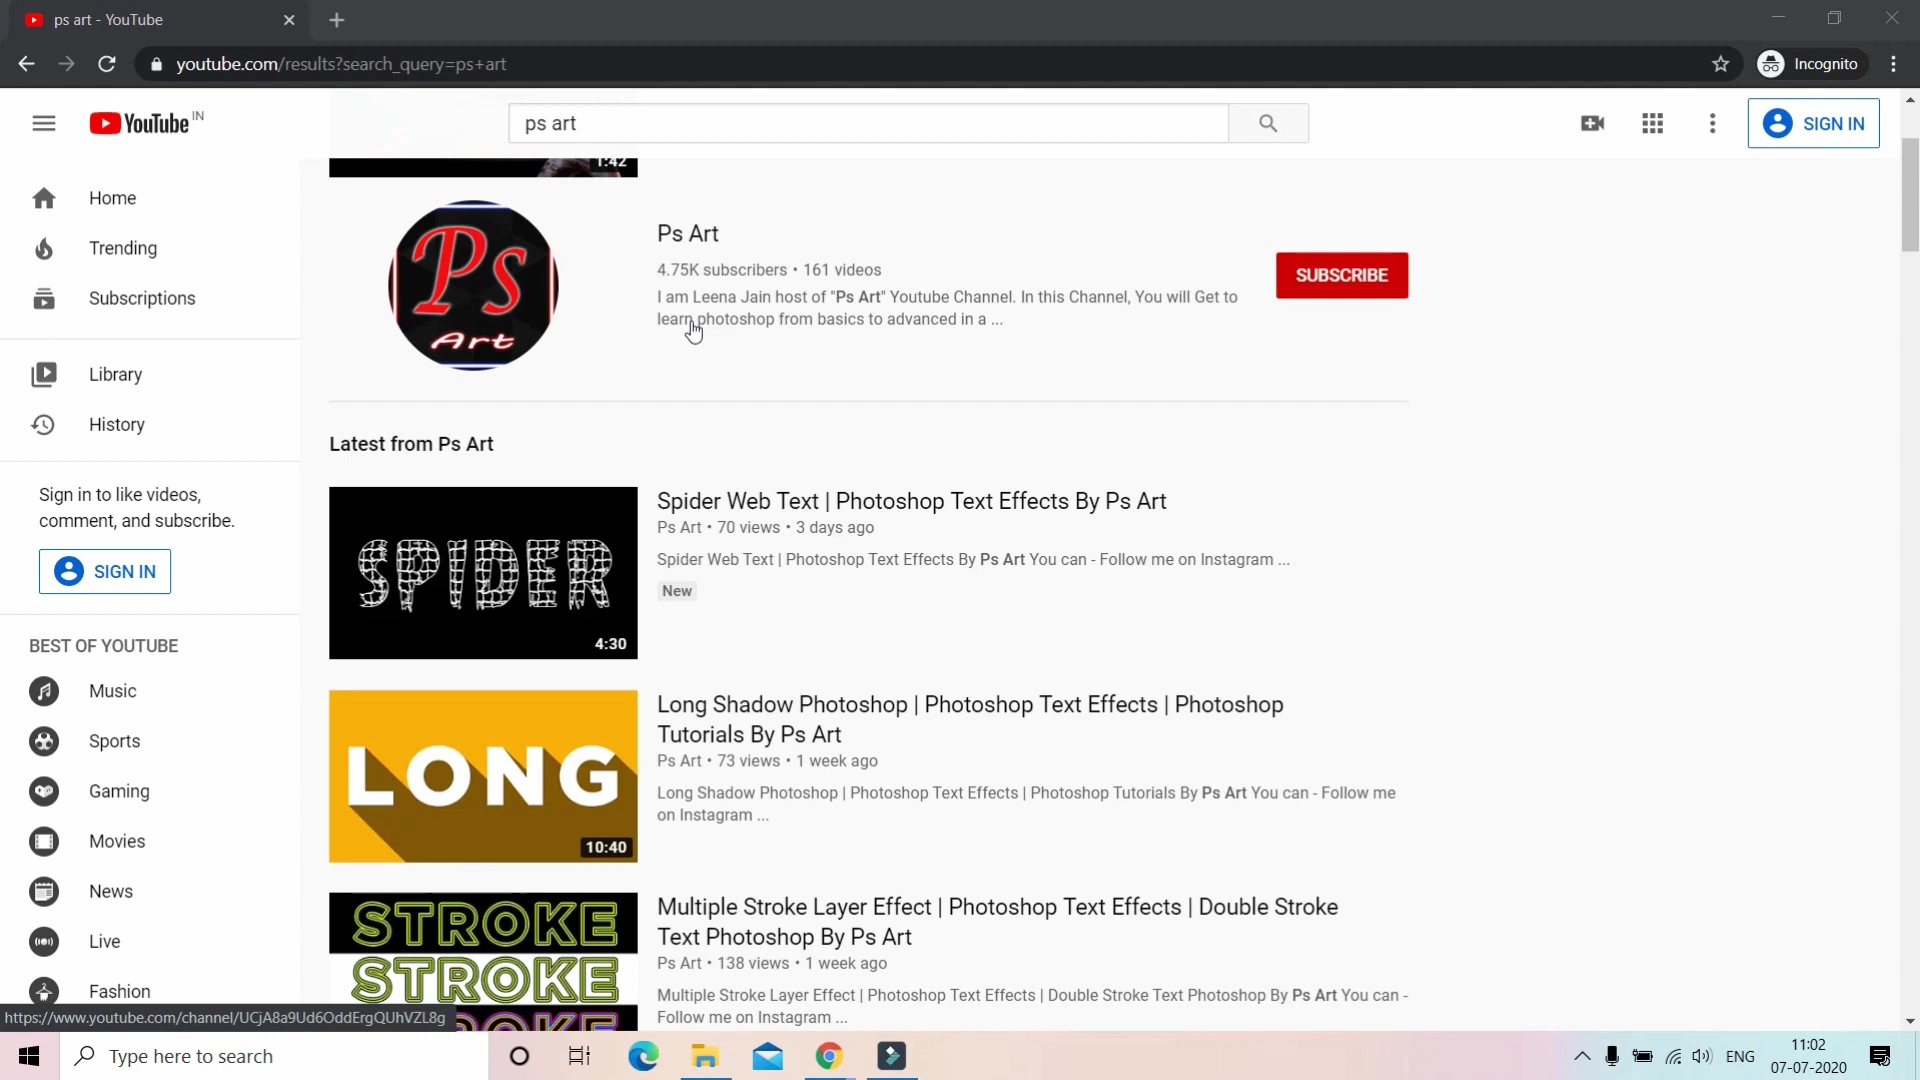Click the SPIDER video thumbnail
1920x1080 pixels.
pyautogui.click(x=483, y=573)
